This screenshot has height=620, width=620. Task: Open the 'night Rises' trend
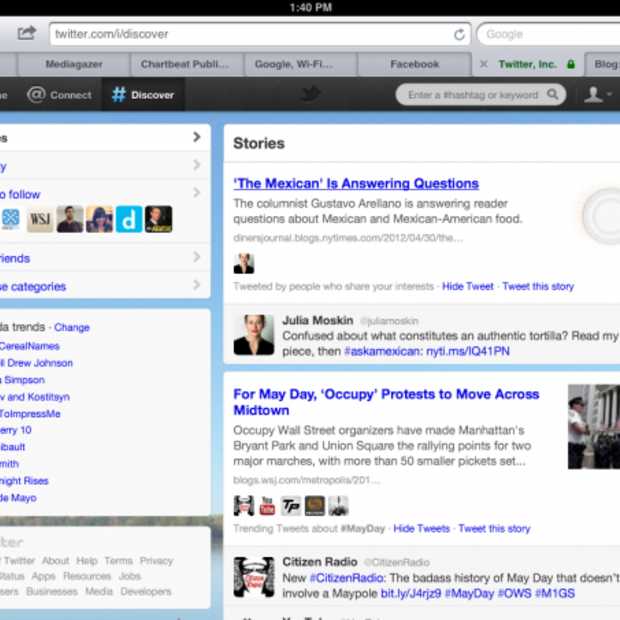pos(24,481)
